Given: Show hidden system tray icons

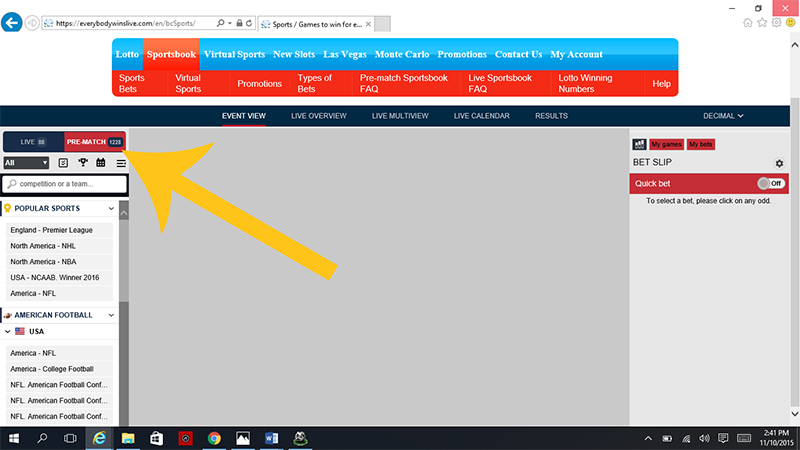Looking at the screenshot, I should [648, 438].
